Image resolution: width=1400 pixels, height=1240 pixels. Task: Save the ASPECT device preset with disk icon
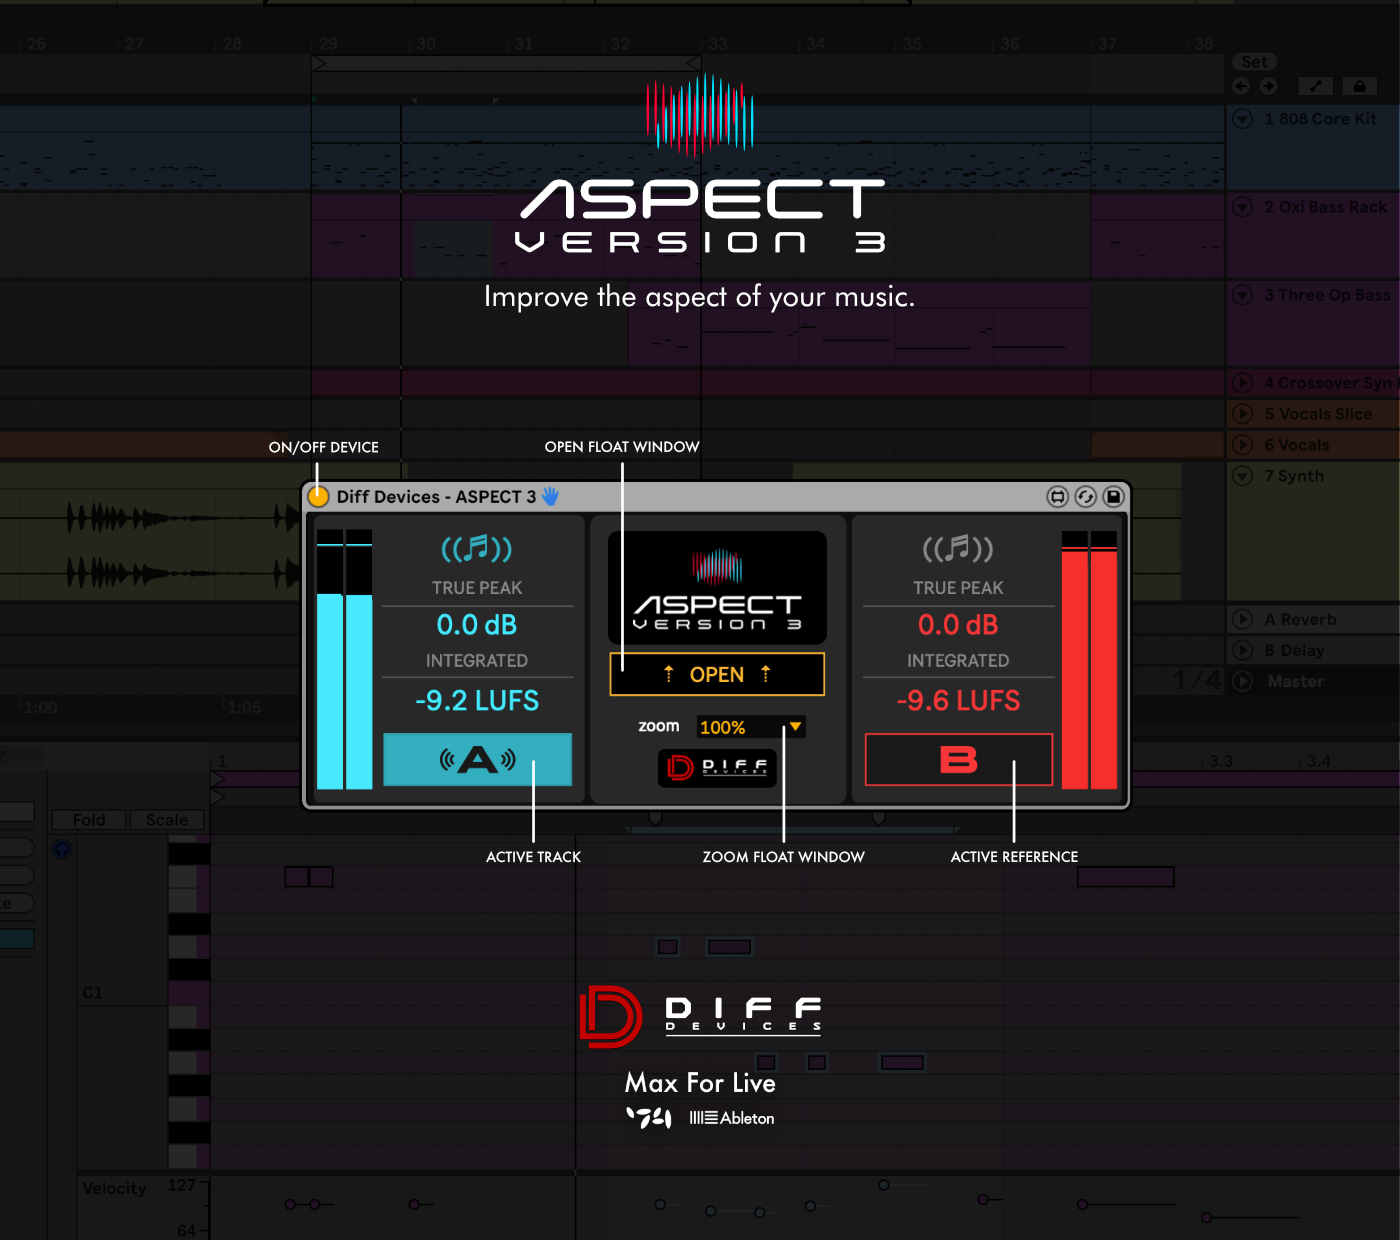point(1113,496)
